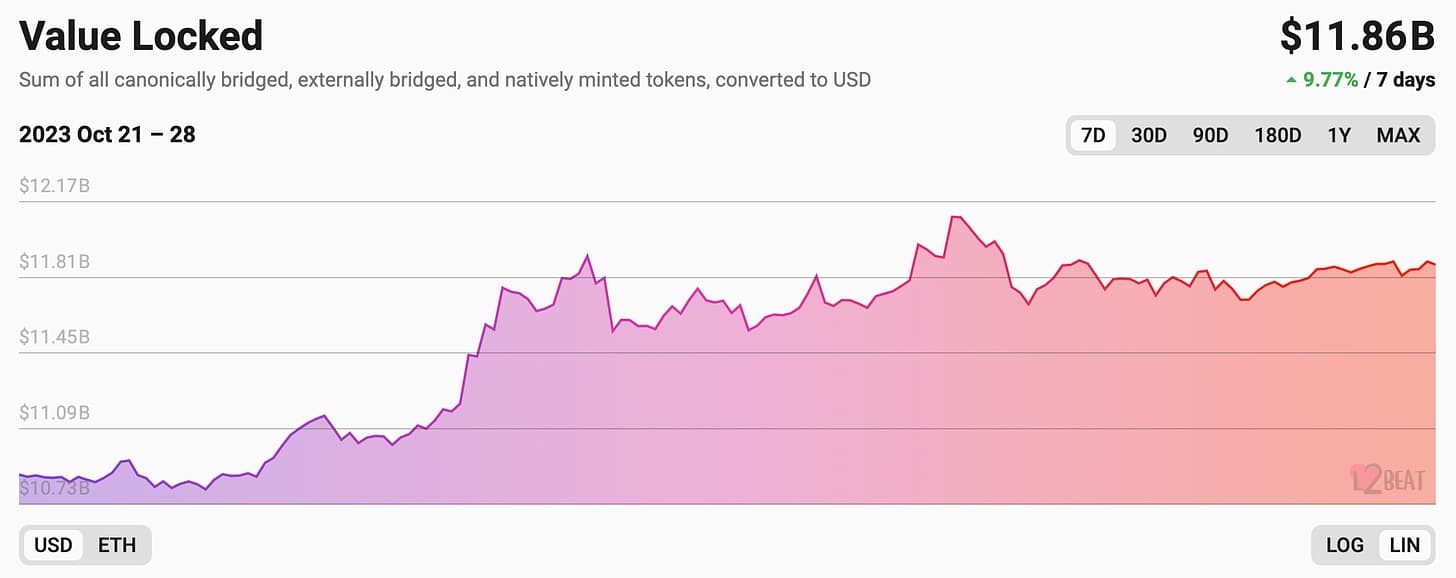This screenshot has height=578, width=1456.
Task: Click the $12.17B axis label
Action: pos(54,186)
